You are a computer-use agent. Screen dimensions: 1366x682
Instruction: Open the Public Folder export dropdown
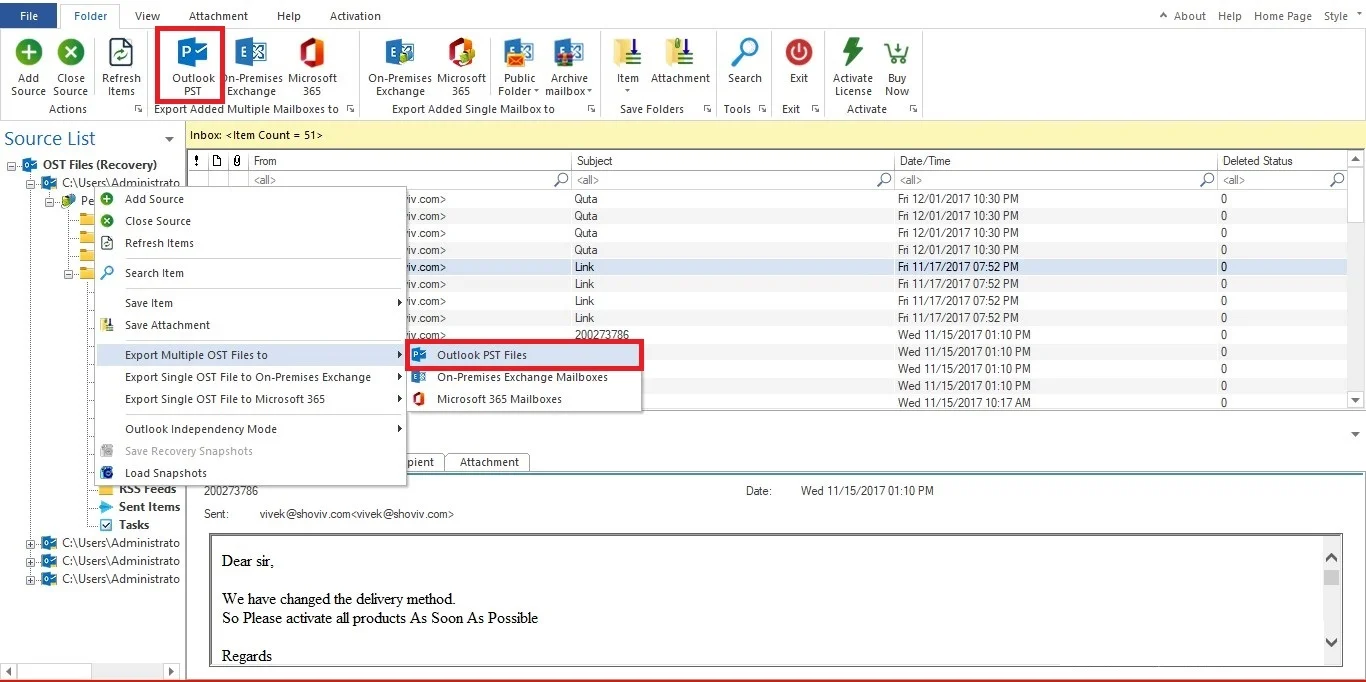pos(519,67)
